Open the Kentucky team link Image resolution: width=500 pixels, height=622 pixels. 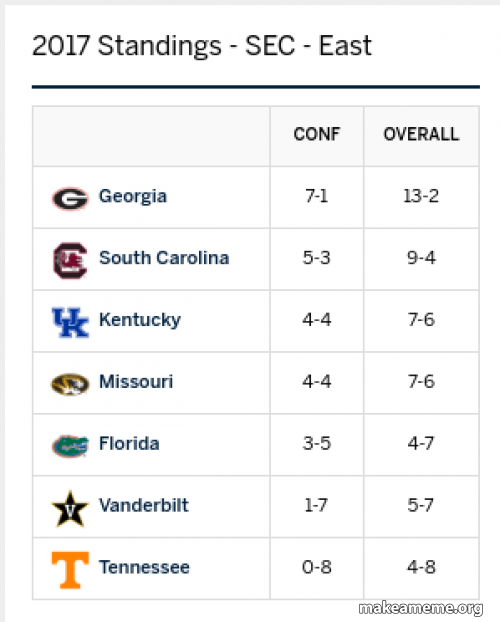(140, 320)
